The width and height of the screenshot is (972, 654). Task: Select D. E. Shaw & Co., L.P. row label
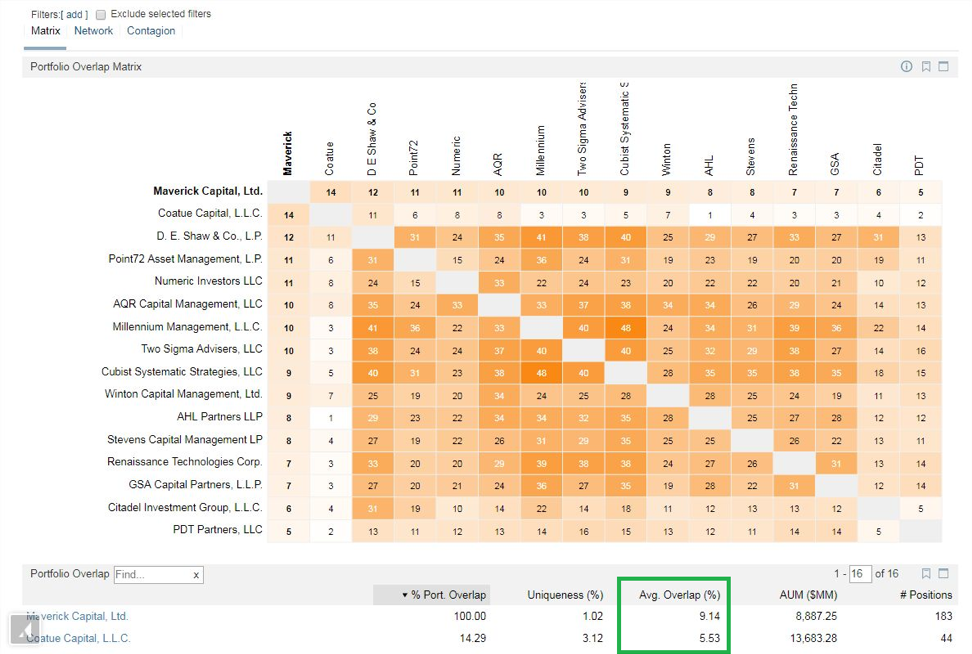[209, 236]
